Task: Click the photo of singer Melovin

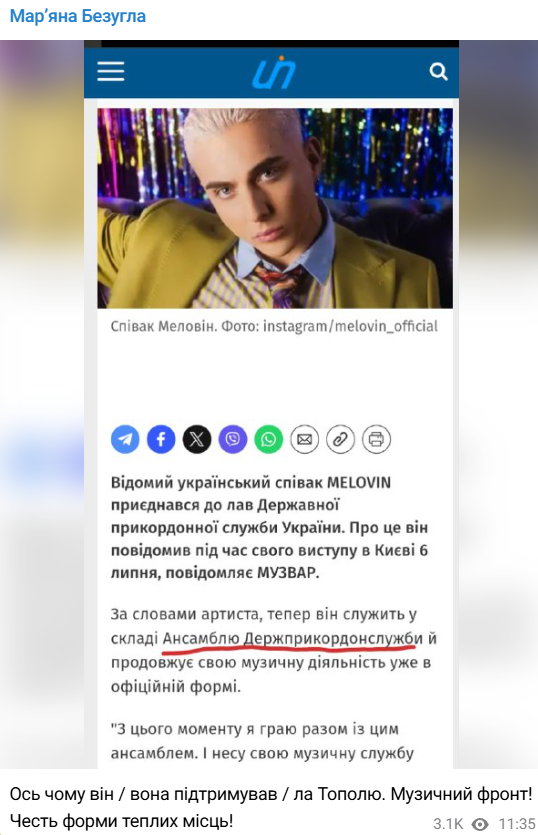Action: pyautogui.click(x=275, y=208)
